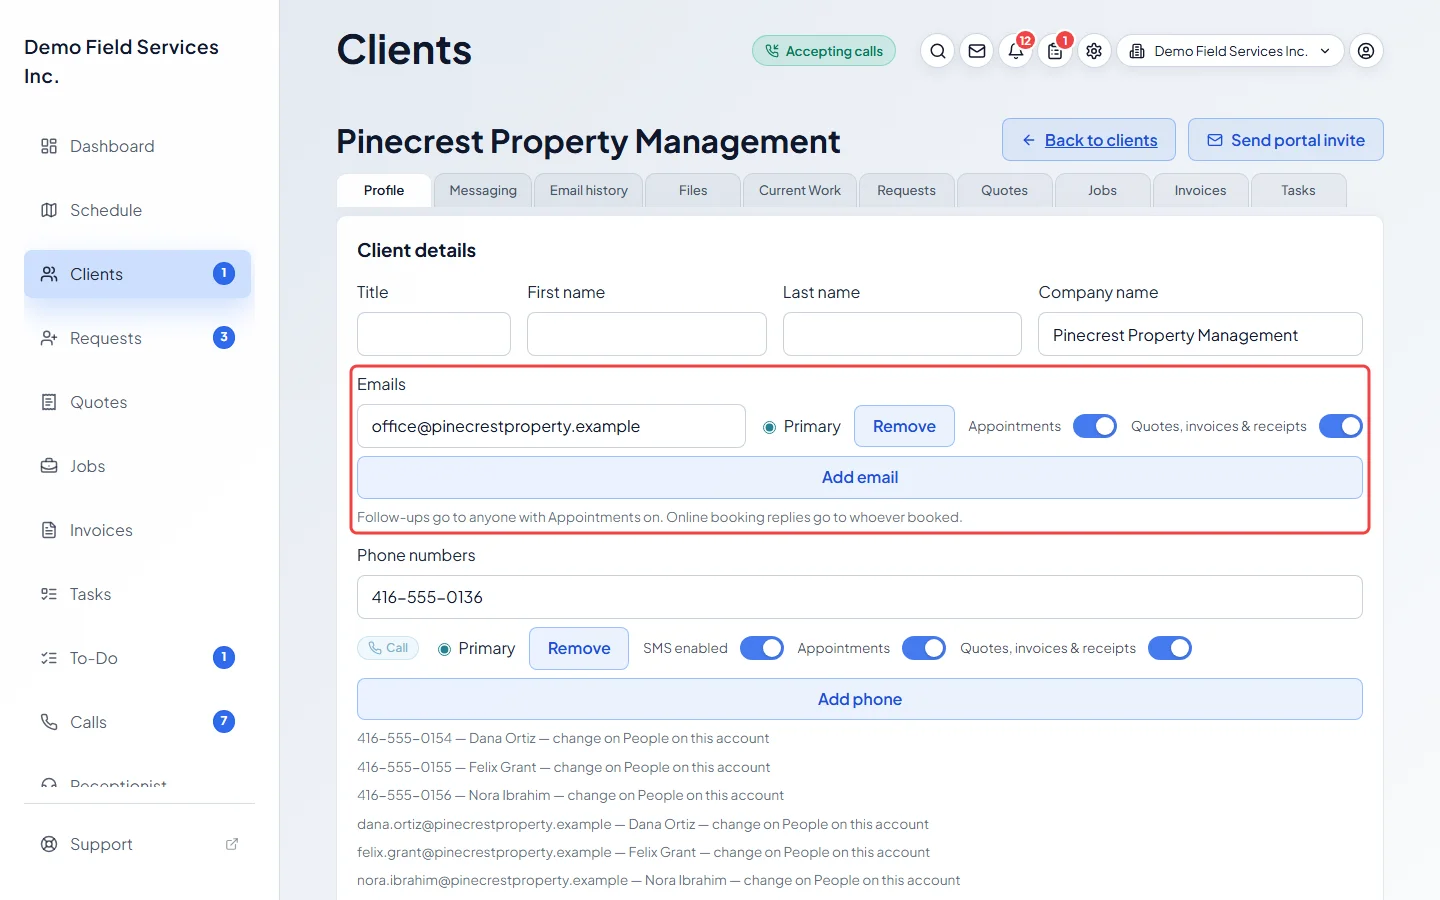Click the Send portal invite button
The height and width of the screenshot is (900, 1440).
(1286, 140)
